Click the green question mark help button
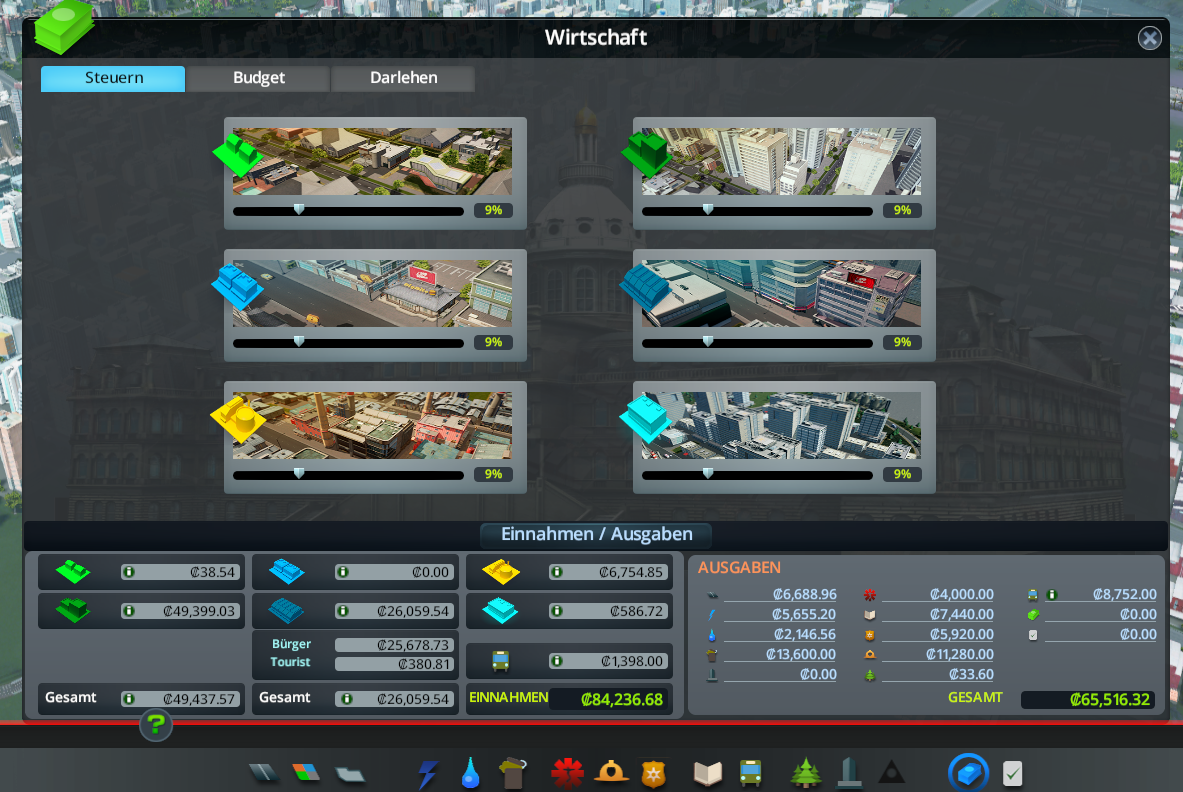The image size is (1183, 792). [155, 725]
